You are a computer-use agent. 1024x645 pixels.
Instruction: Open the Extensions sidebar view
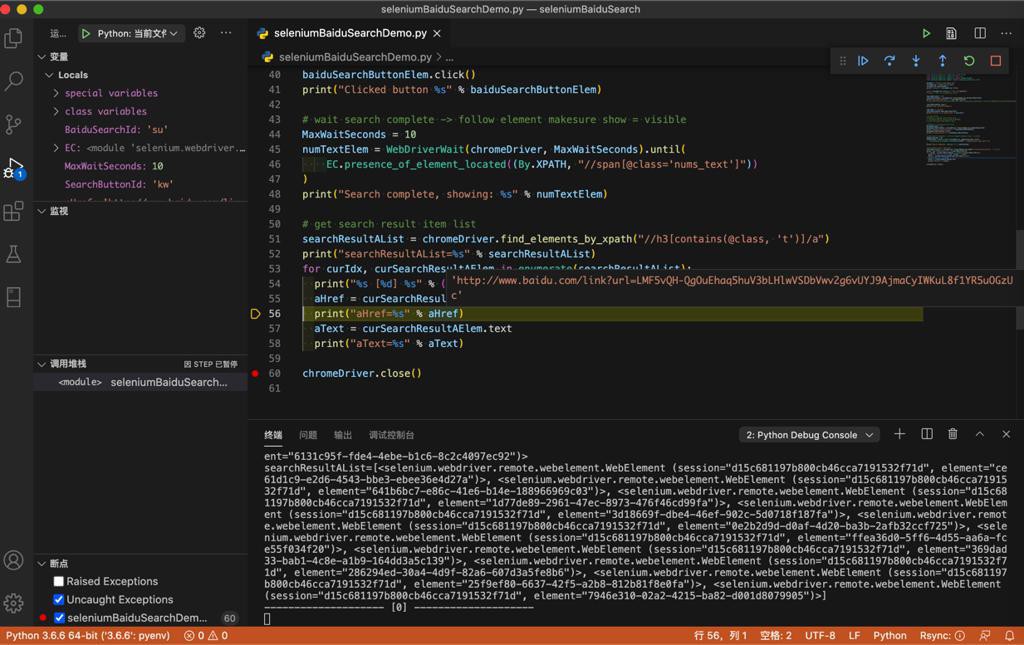(14, 211)
